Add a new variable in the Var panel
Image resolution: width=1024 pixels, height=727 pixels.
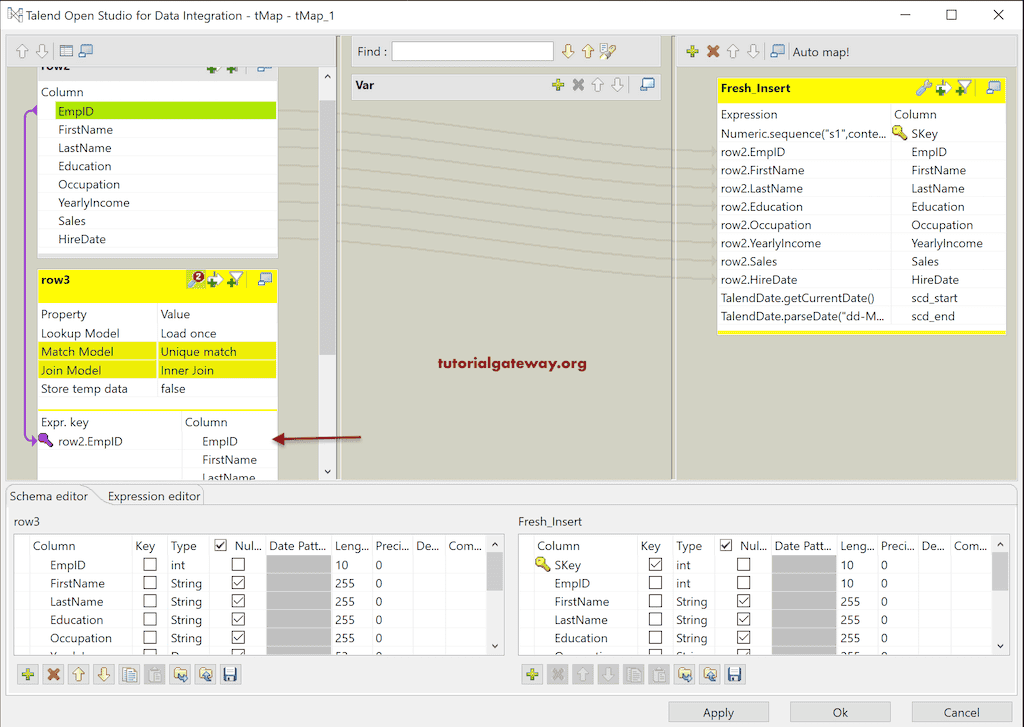[x=558, y=85]
